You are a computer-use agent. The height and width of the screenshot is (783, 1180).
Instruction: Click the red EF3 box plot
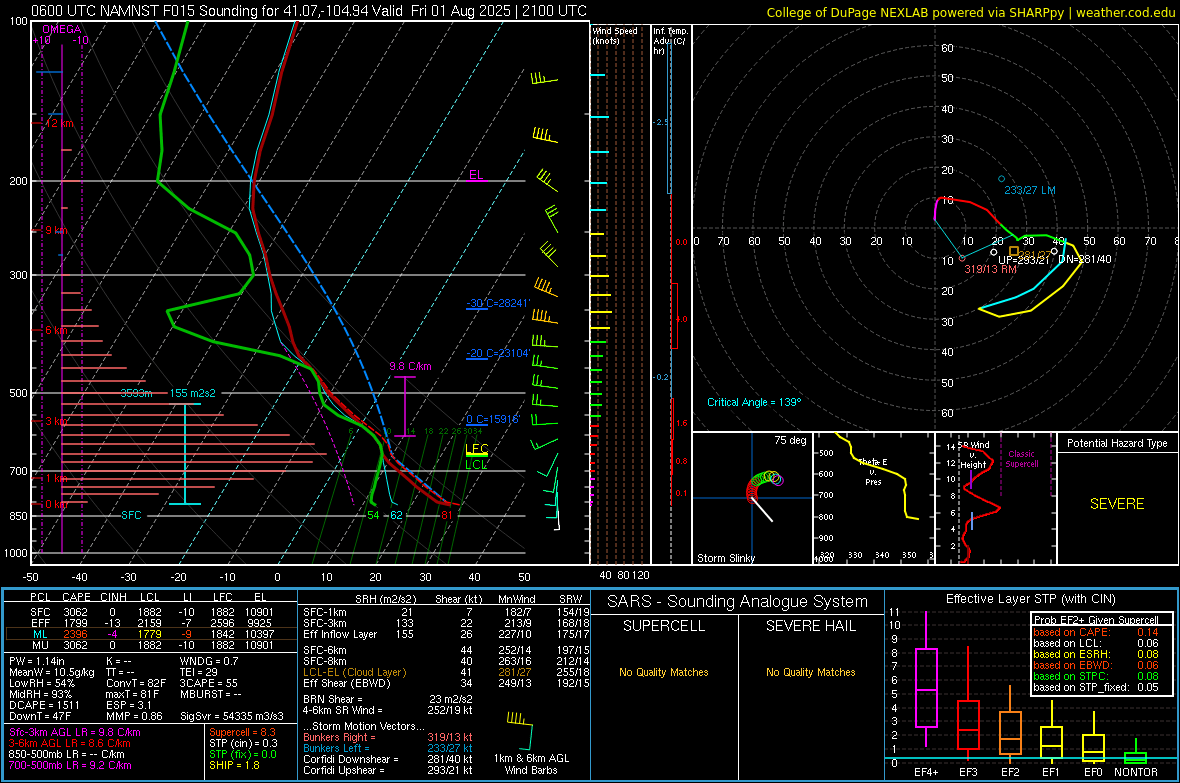click(968, 704)
